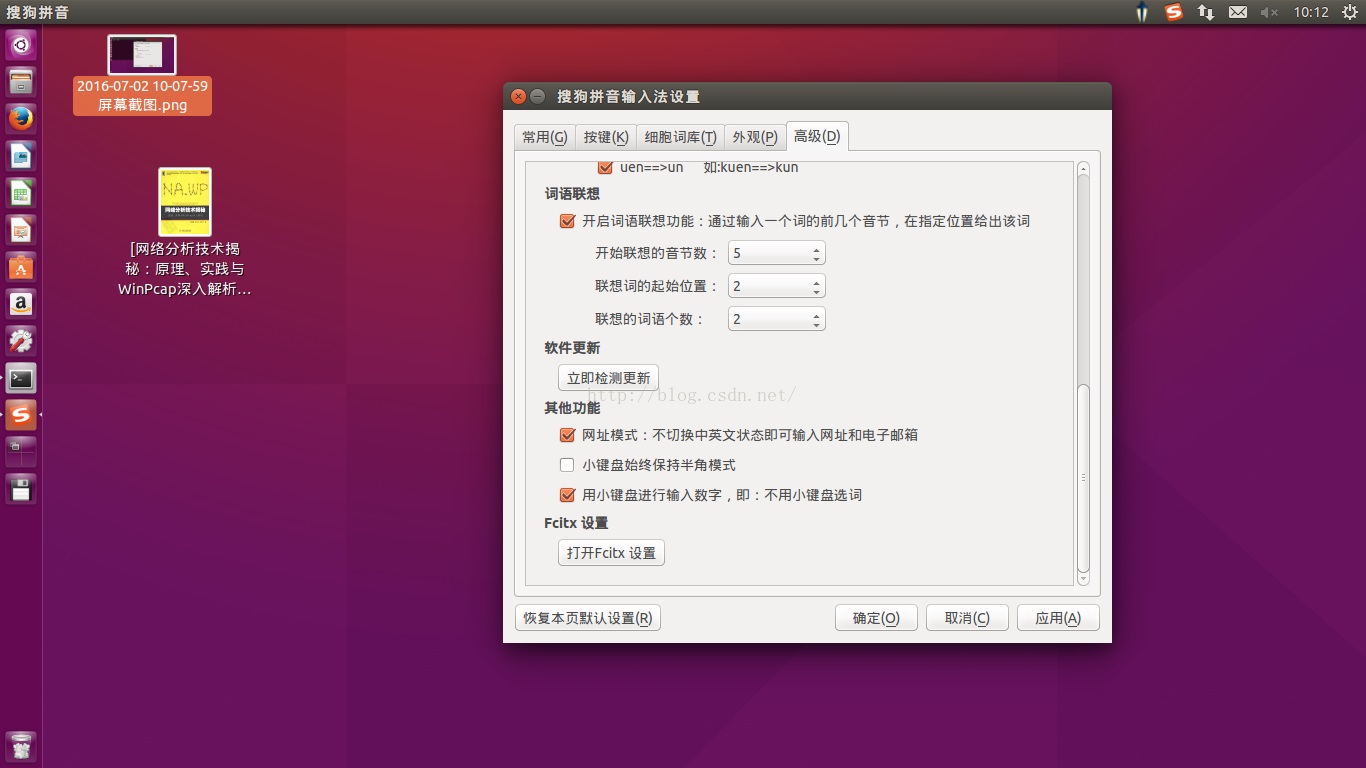Click the vertical scrollbar thumb in settings
The image size is (1366, 768).
[x=1084, y=478]
